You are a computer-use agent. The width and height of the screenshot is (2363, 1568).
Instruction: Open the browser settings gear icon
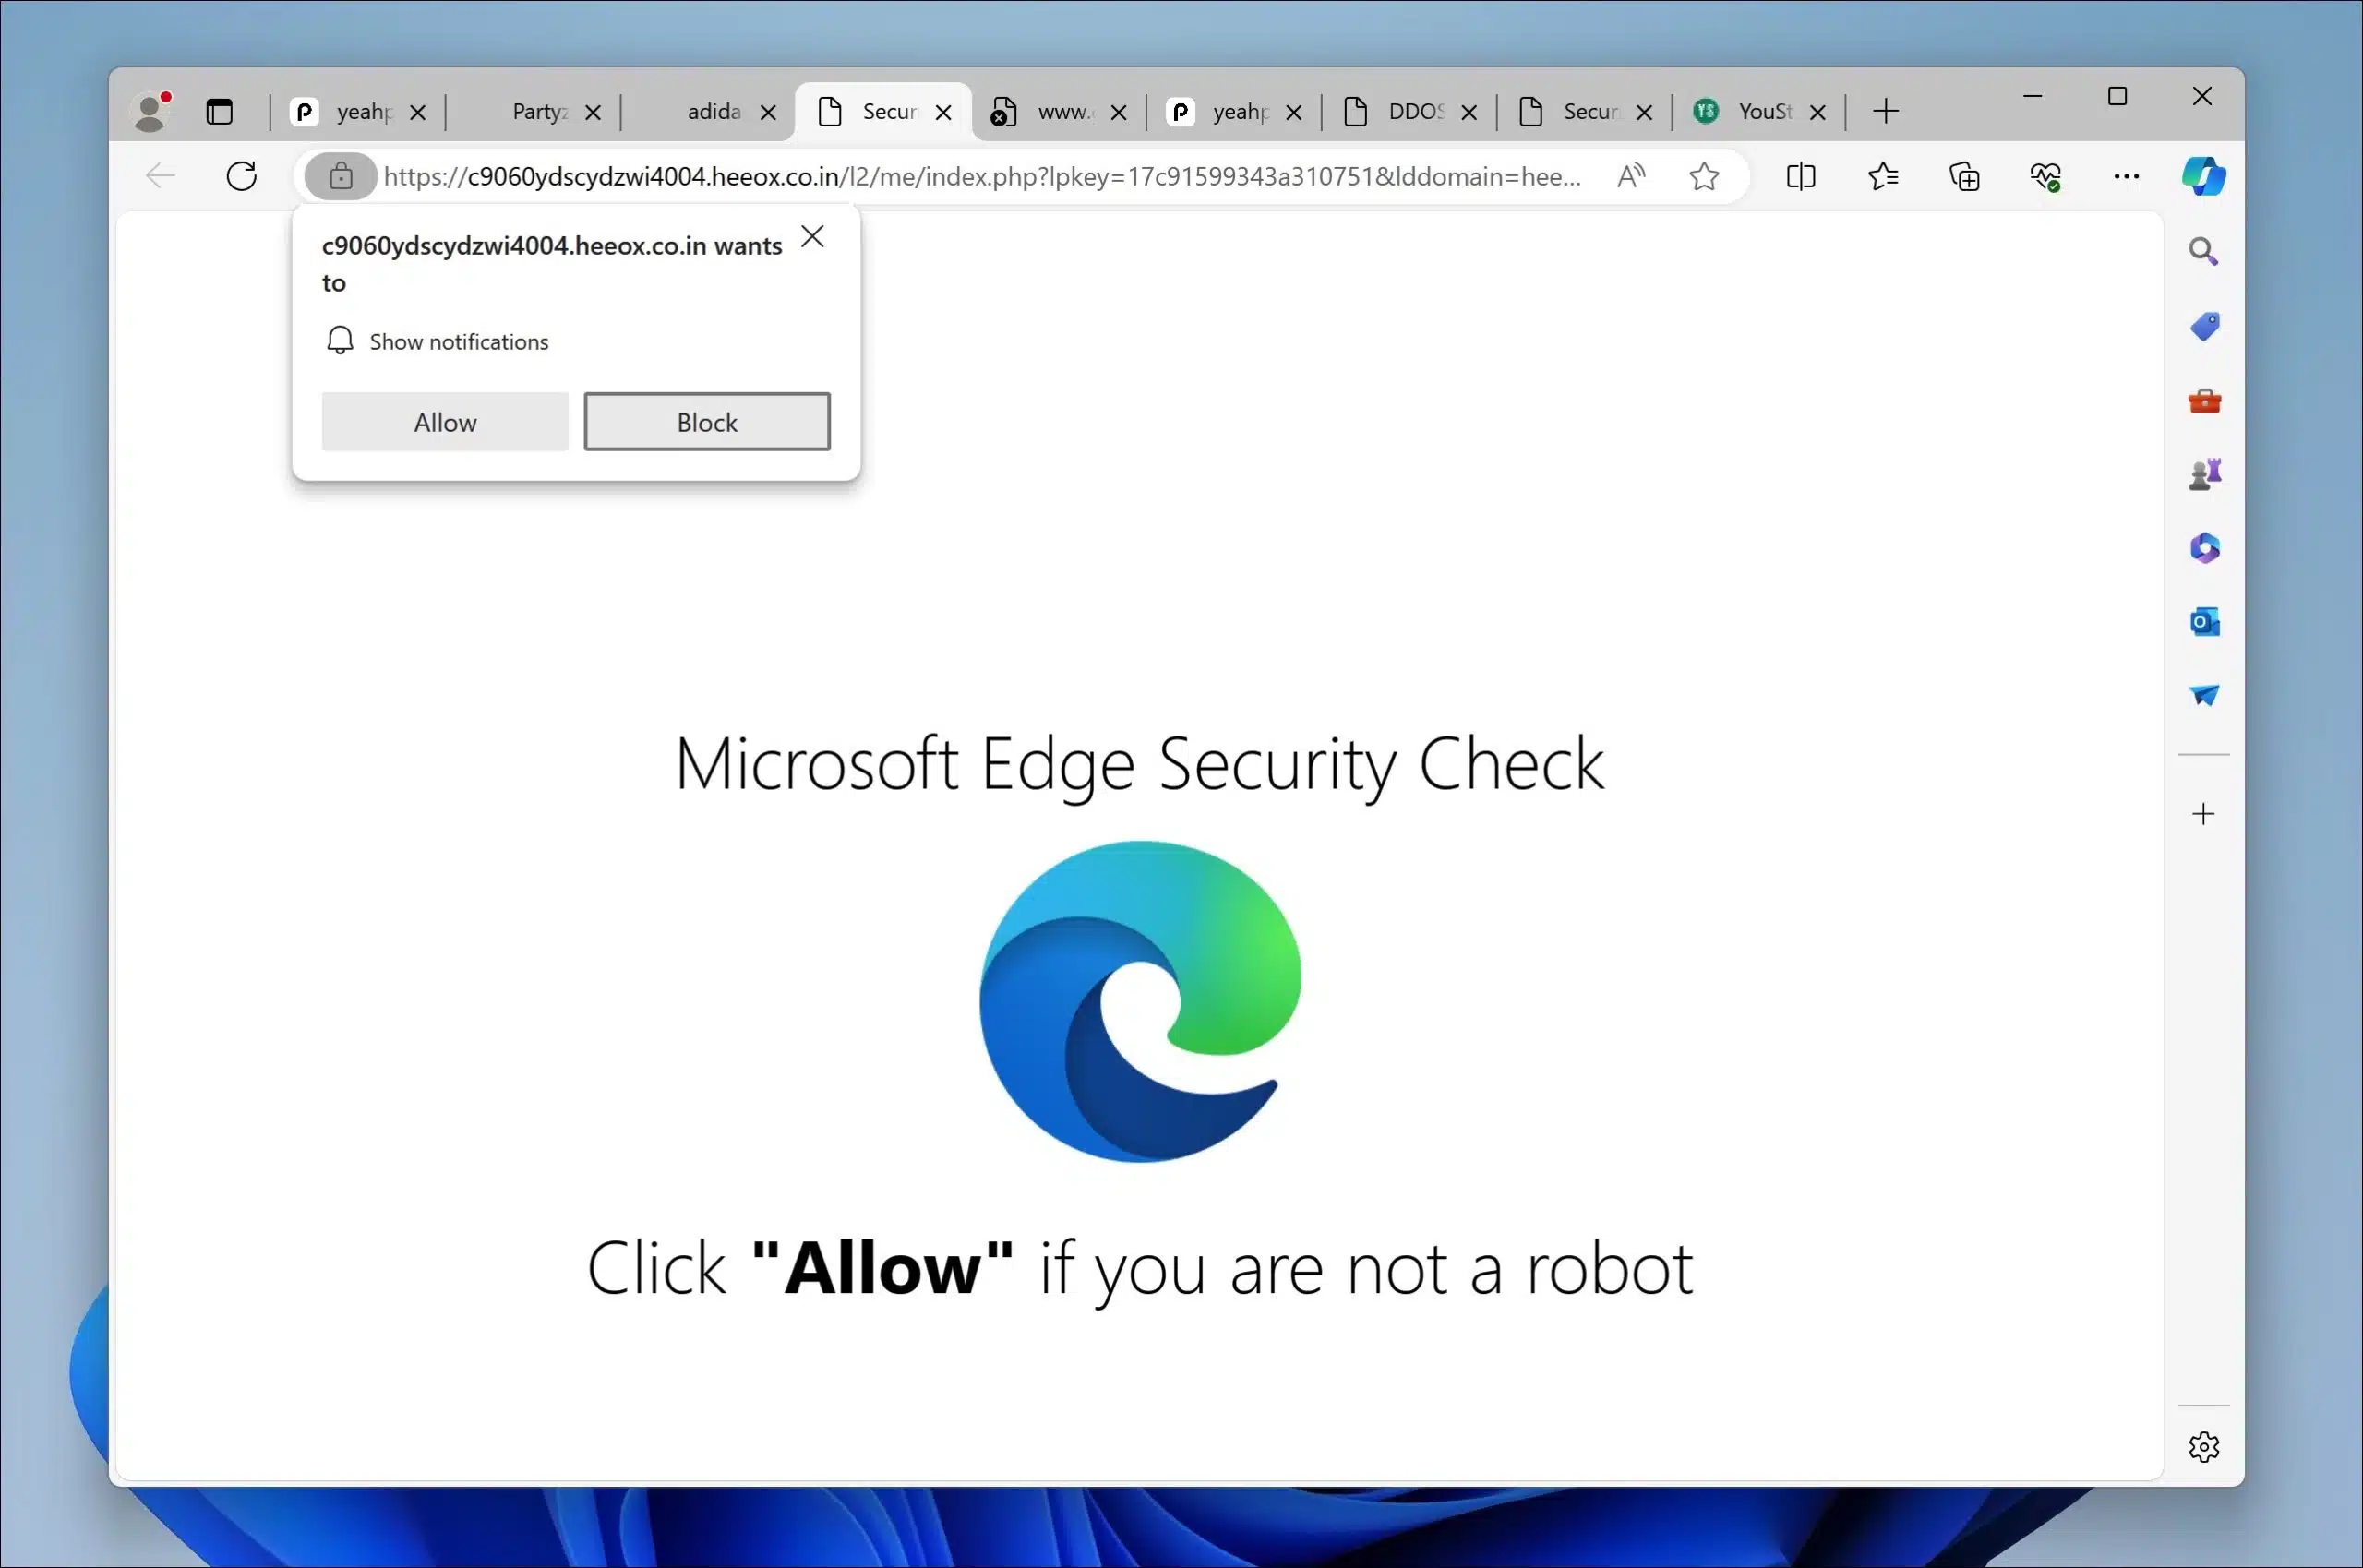[2203, 1445]
